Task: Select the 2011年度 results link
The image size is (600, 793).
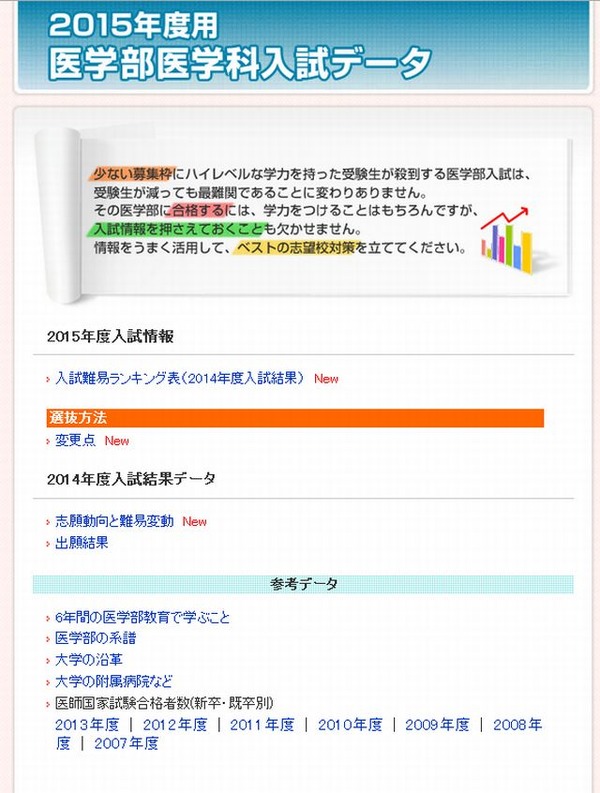Action: [262, 724]
